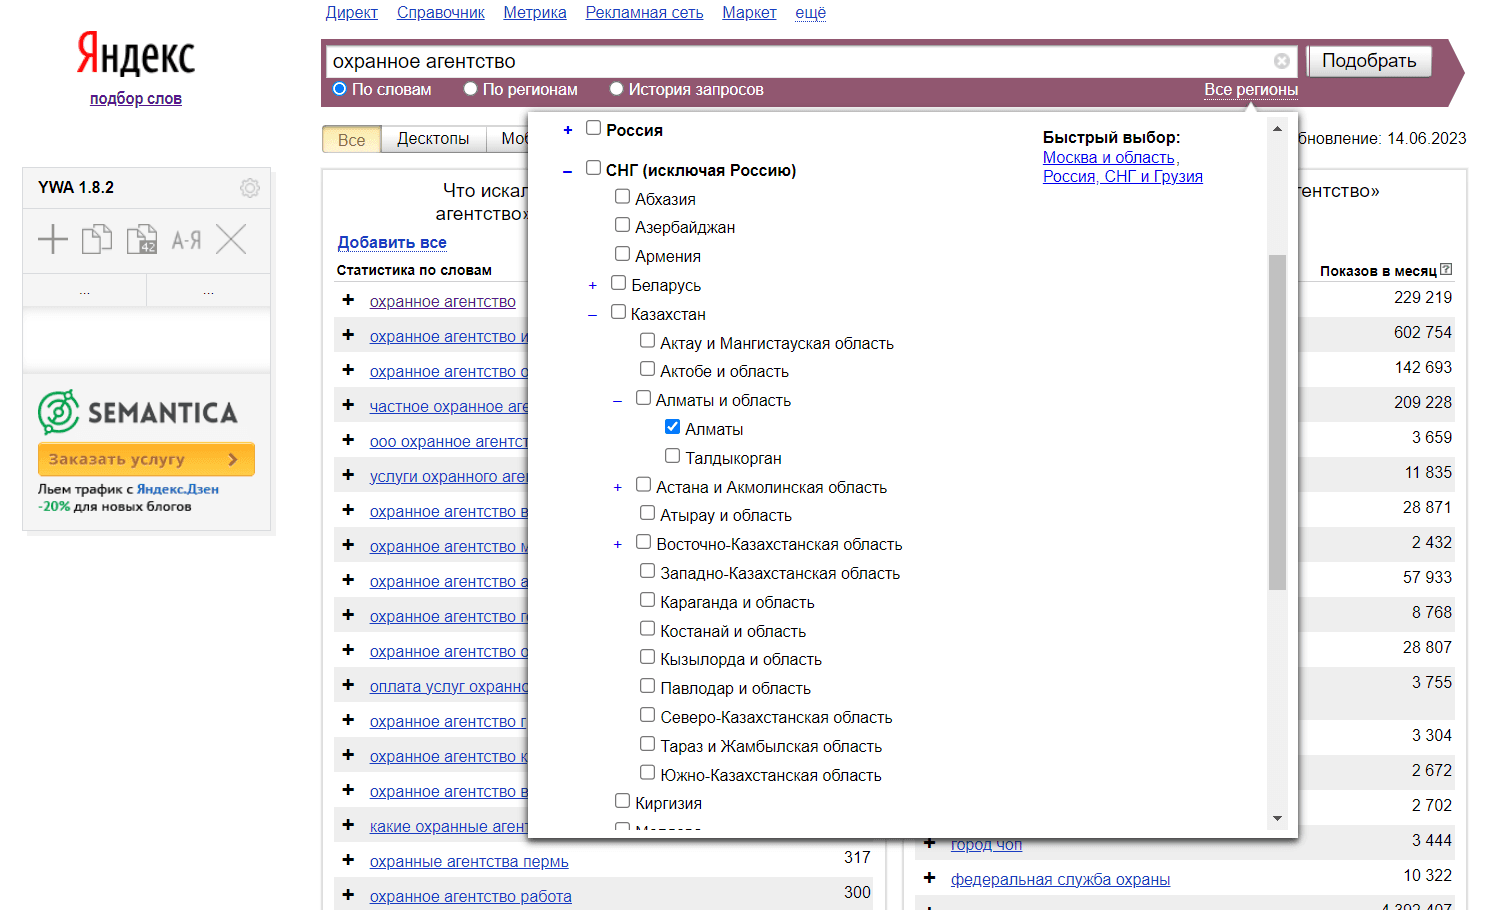Add 'ооо охранное' phrase with plus
Viewport: 1497px width, 910px height.
click(x=348, y=440)
